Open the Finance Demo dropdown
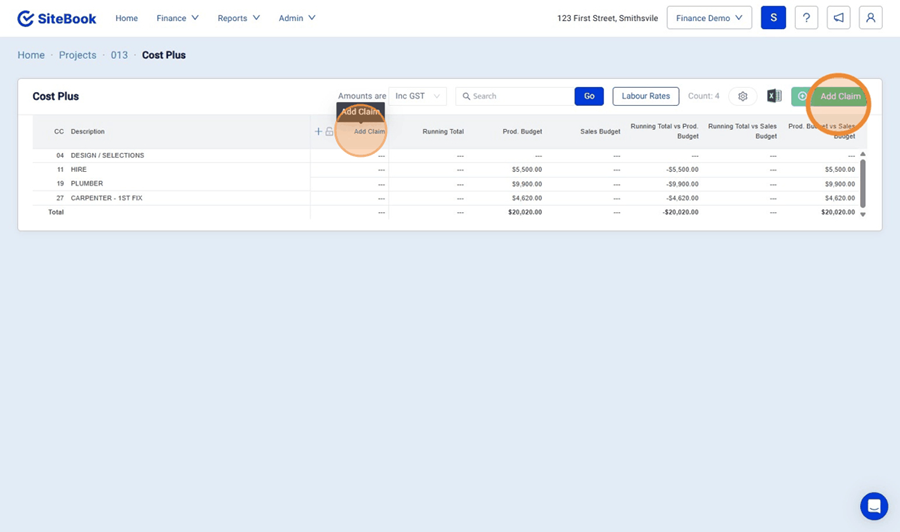 (x=709, y=18)
